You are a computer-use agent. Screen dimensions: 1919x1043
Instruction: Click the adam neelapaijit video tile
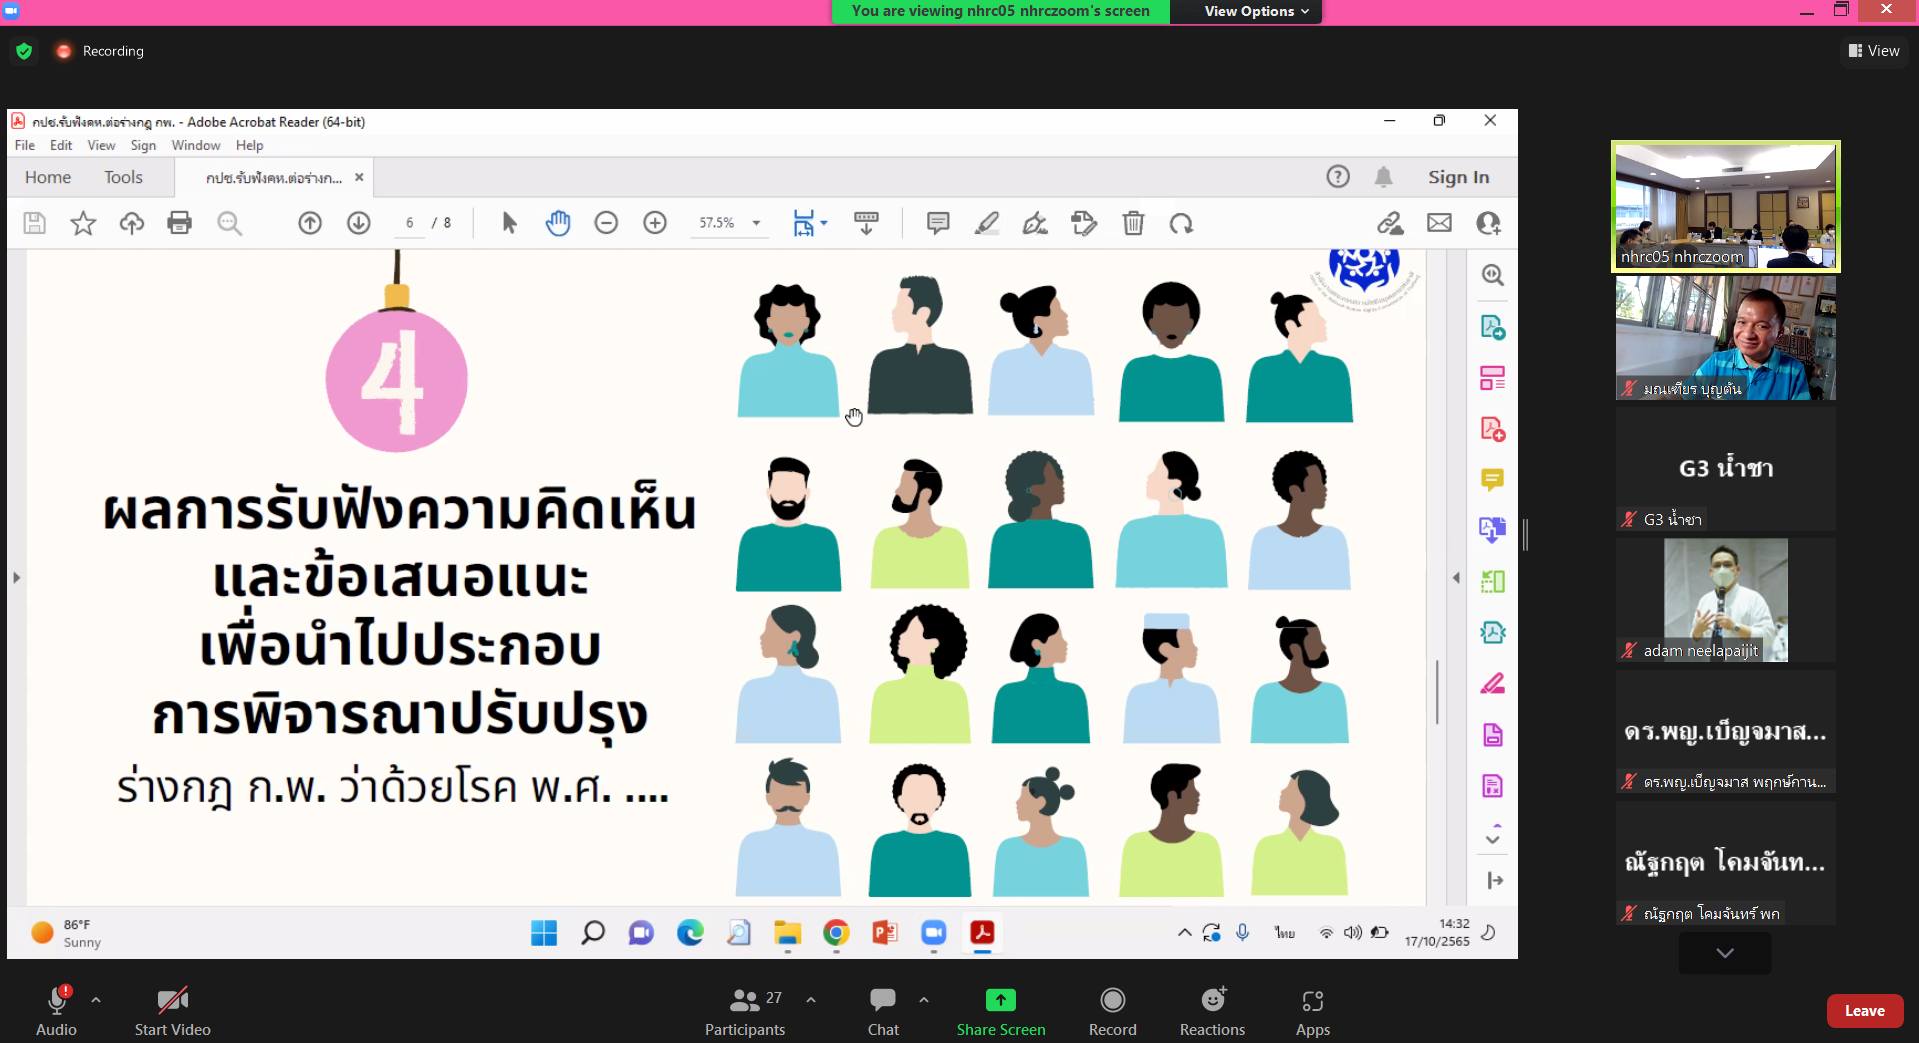tap(1725, 600)
